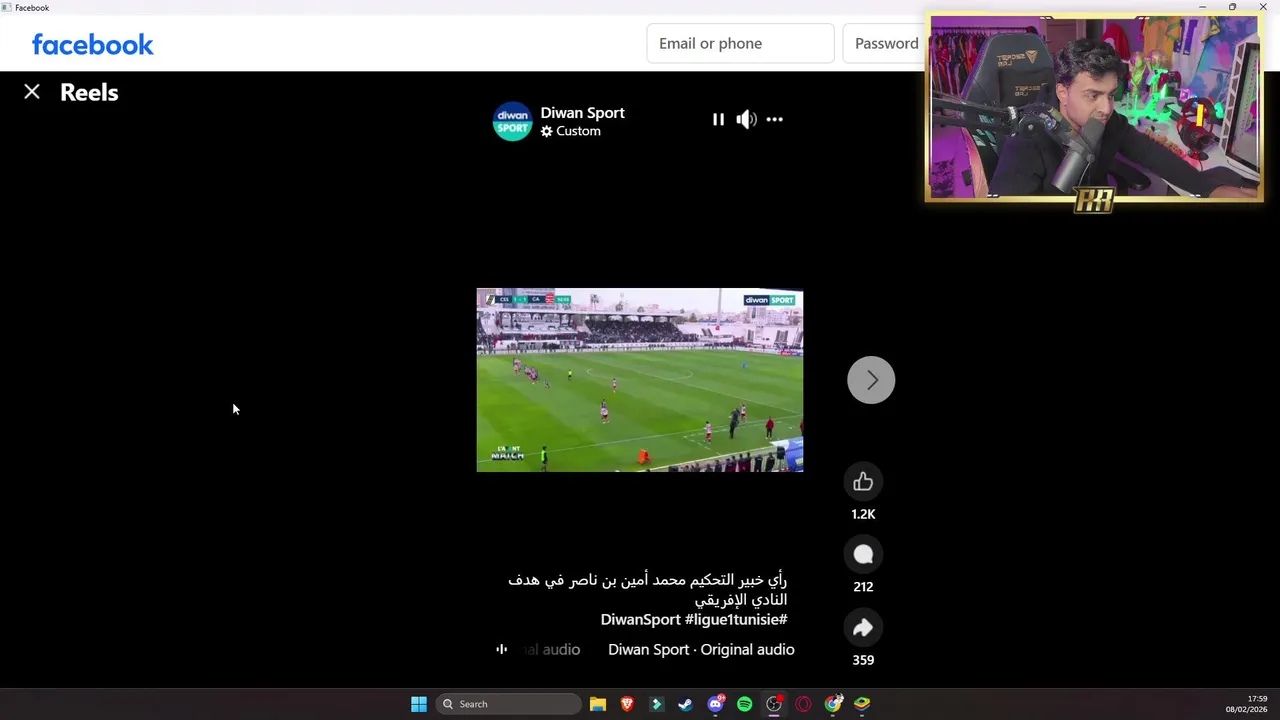Open Steam from taskbar
This screenshot has width=1280, height=720.
tap(685, 704)
